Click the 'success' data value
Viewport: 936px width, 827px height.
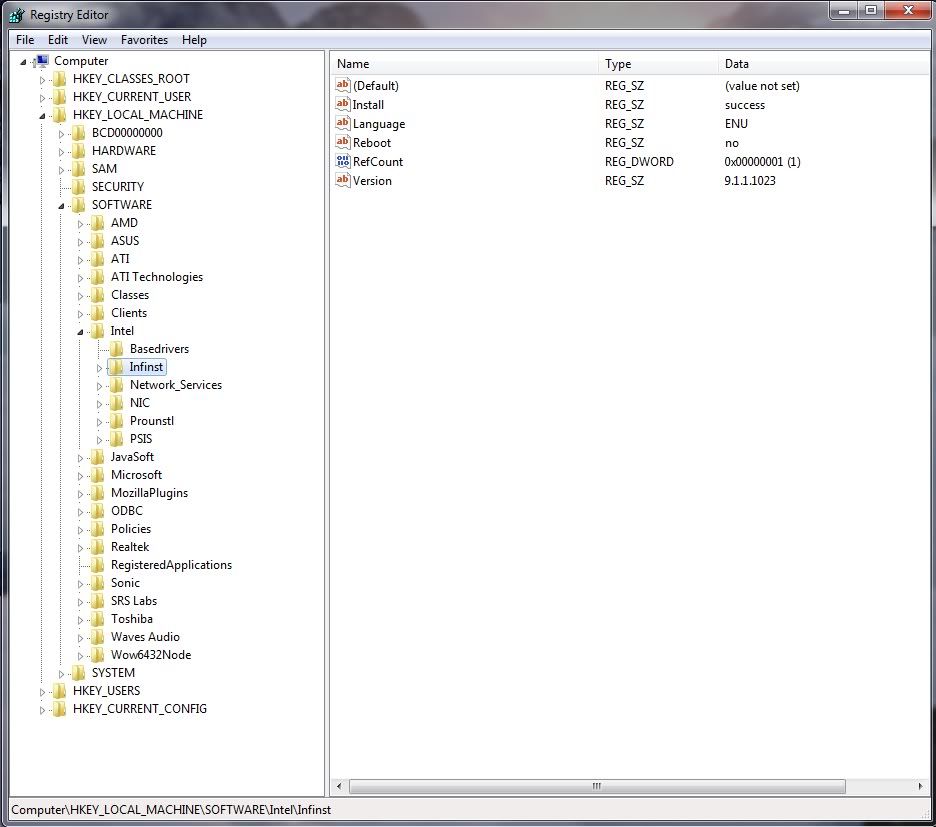744,104
